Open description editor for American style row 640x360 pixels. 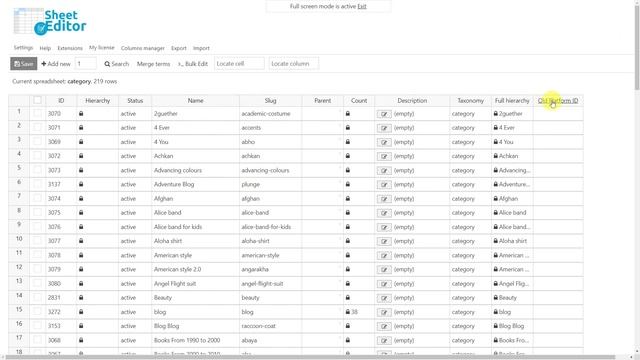coord(384,256)
